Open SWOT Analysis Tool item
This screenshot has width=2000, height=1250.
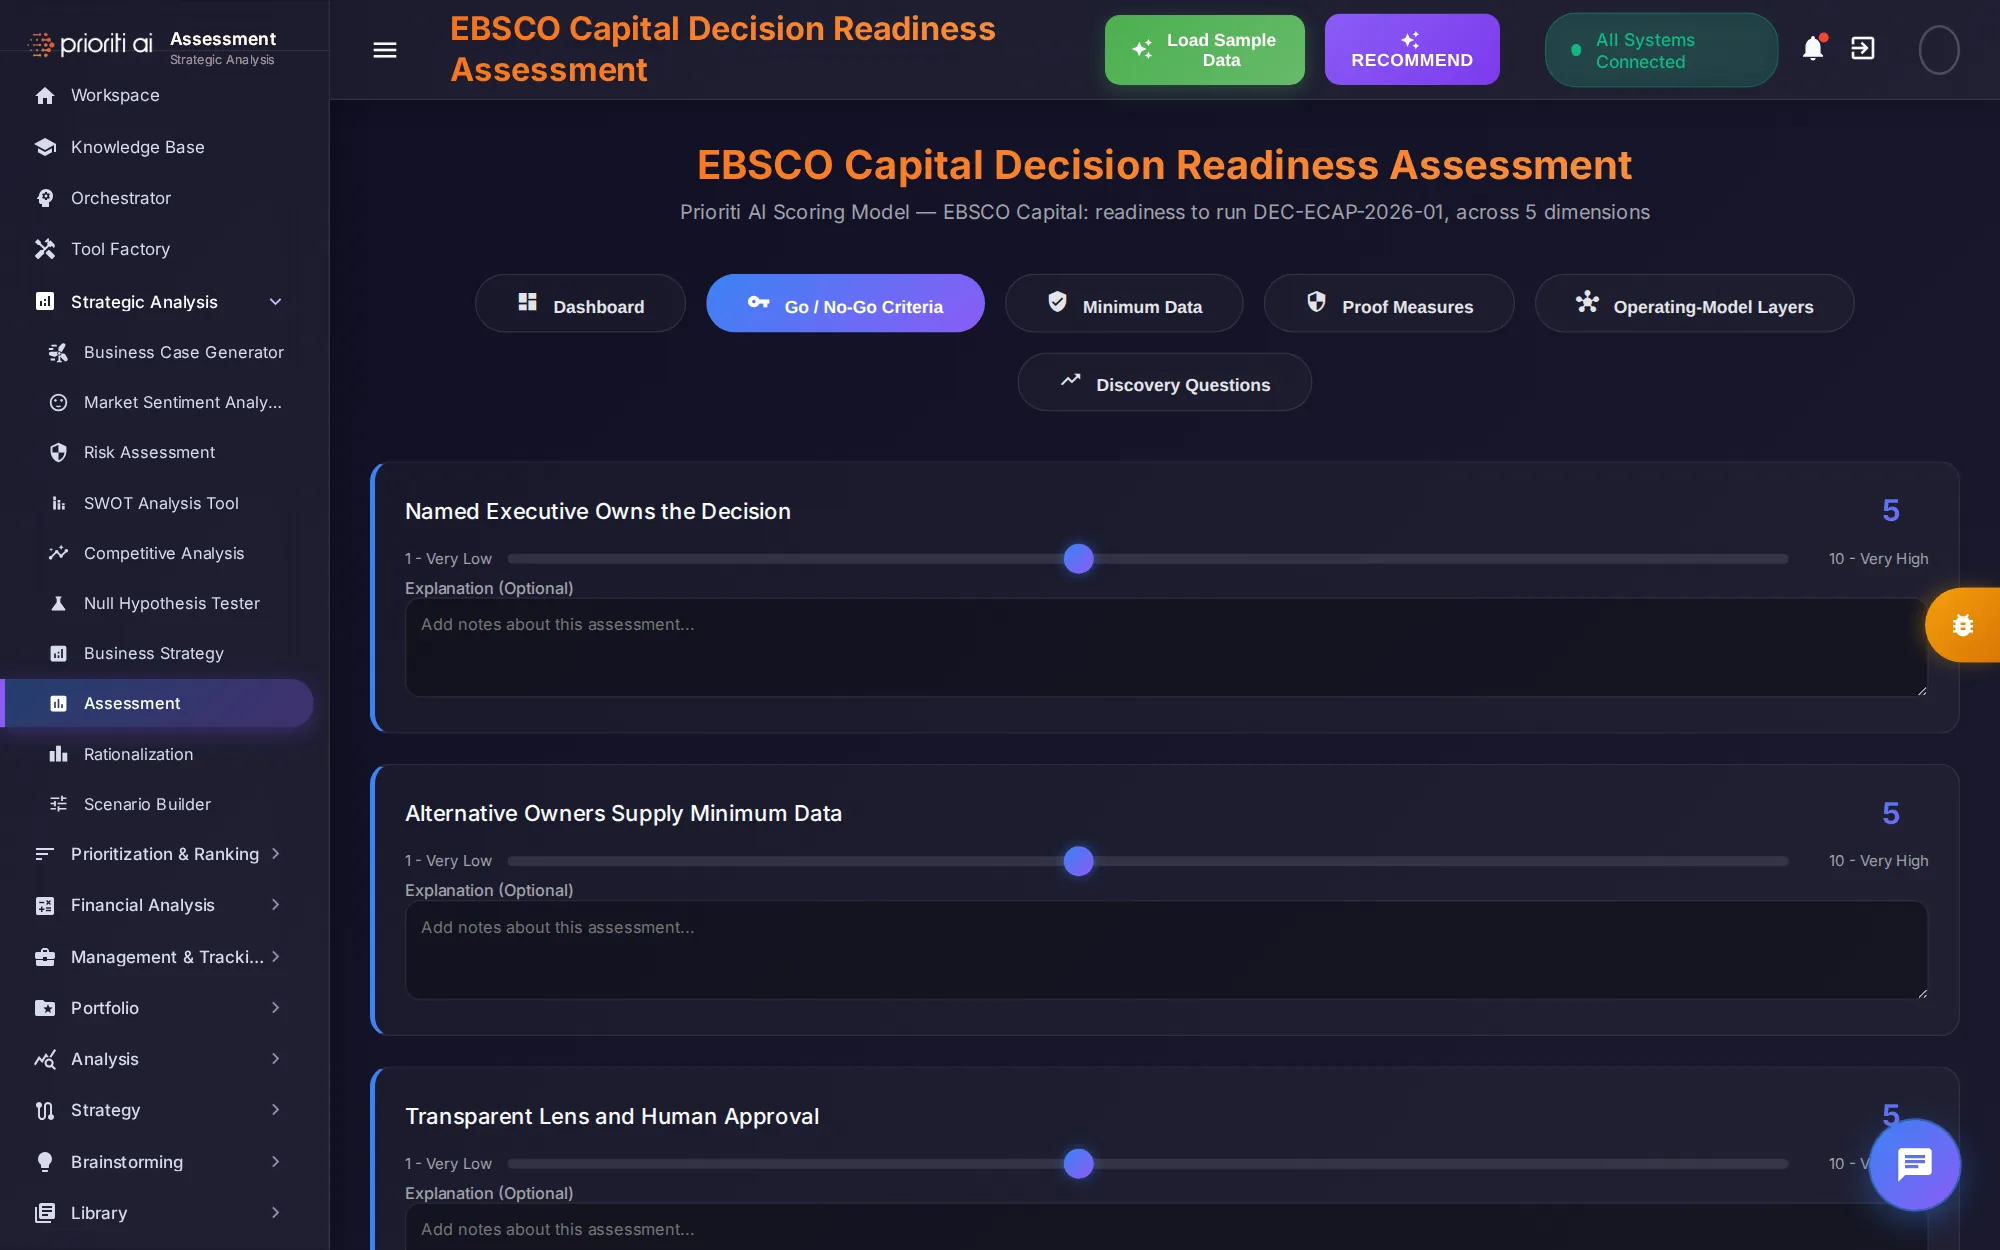point(161,504)
